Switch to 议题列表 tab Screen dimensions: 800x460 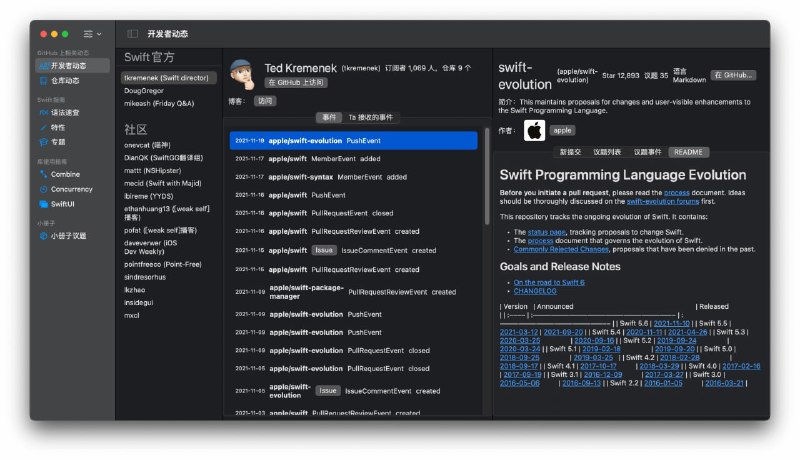click(607, 152)
